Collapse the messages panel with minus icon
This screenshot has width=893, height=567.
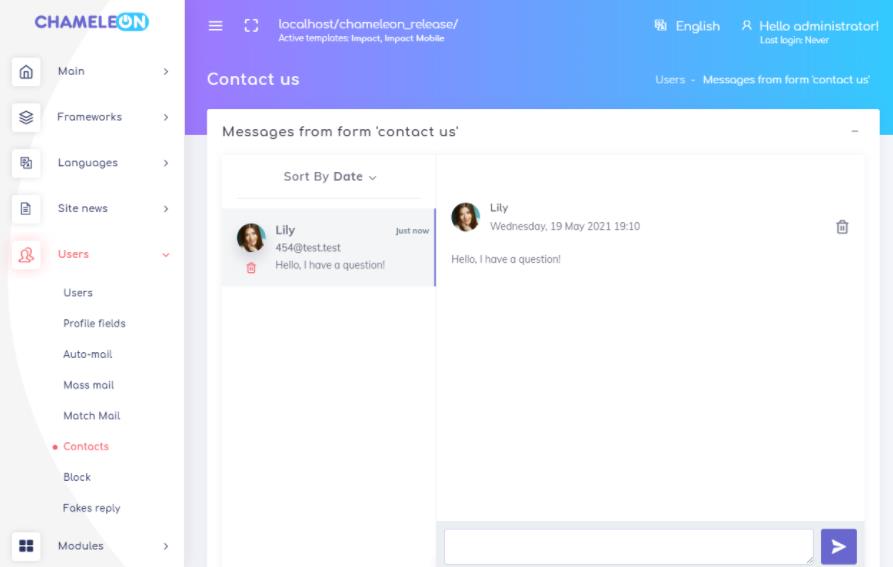854,132
